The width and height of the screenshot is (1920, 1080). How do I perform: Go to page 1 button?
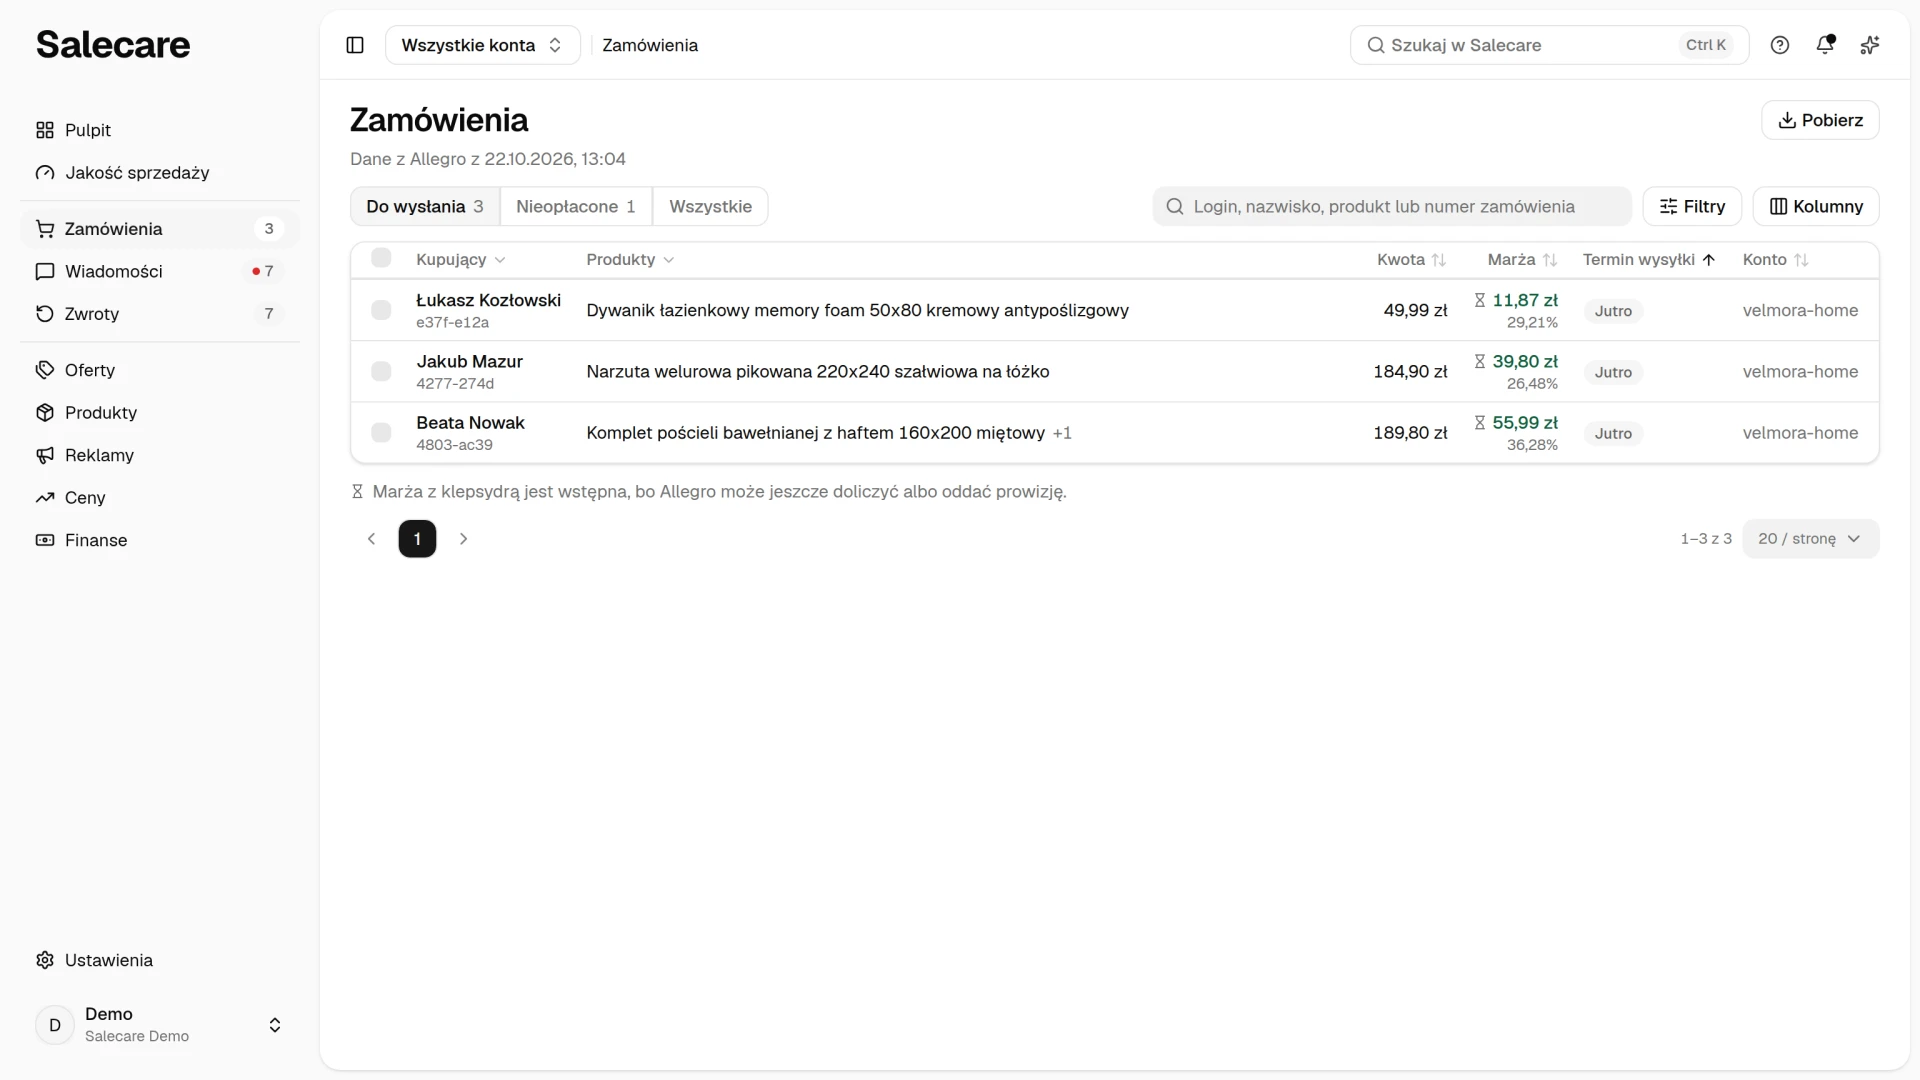point(417,539)
